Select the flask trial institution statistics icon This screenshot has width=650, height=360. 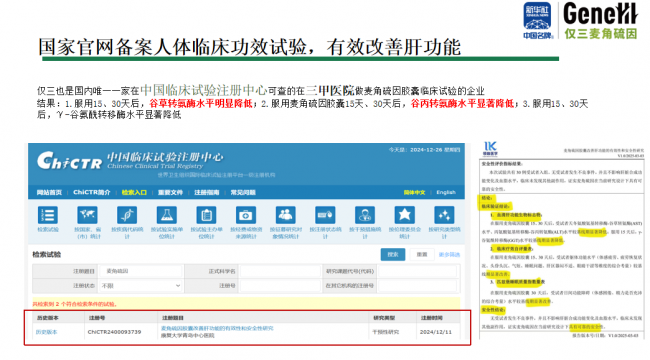tap(167, 215)
